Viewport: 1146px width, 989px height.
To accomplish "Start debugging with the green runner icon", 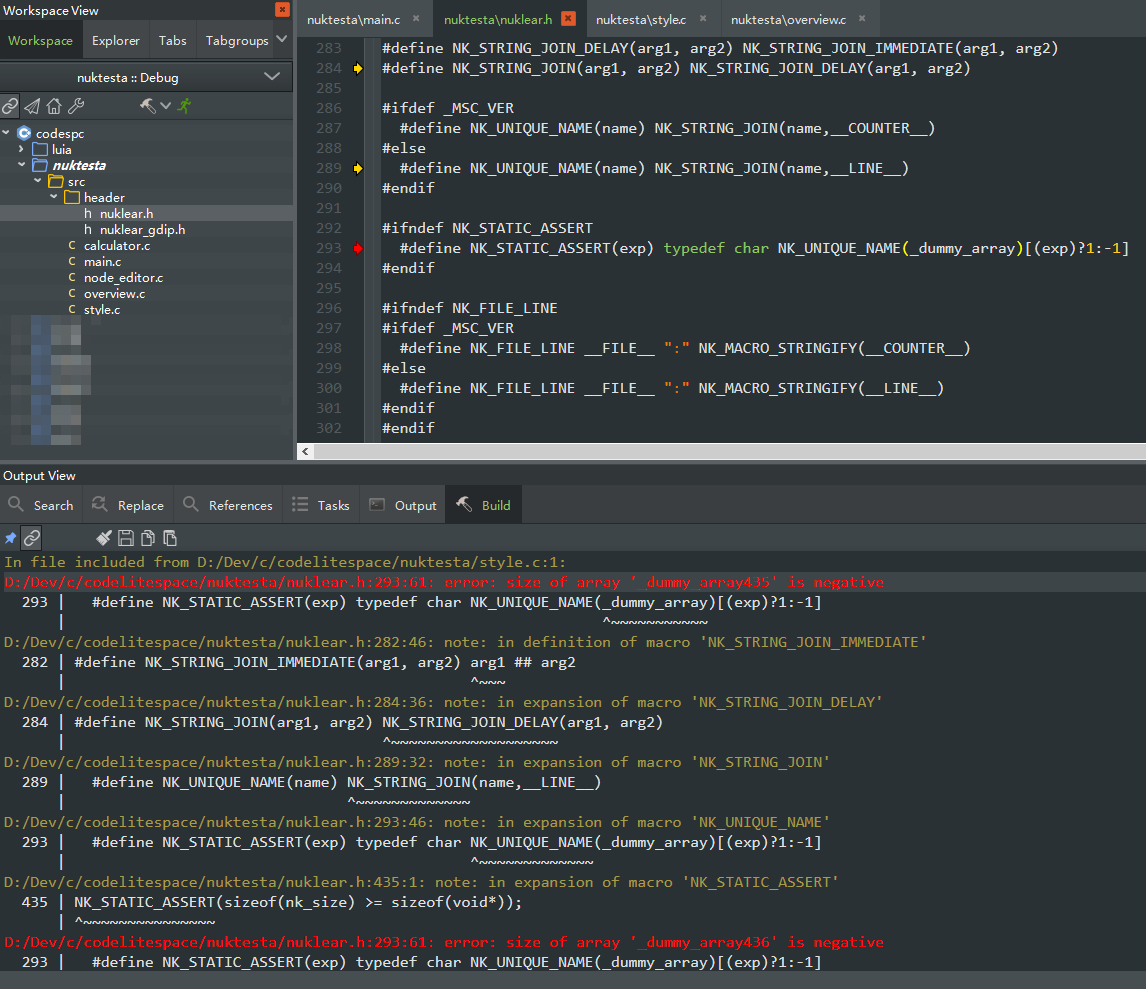I will click(185, 105).
